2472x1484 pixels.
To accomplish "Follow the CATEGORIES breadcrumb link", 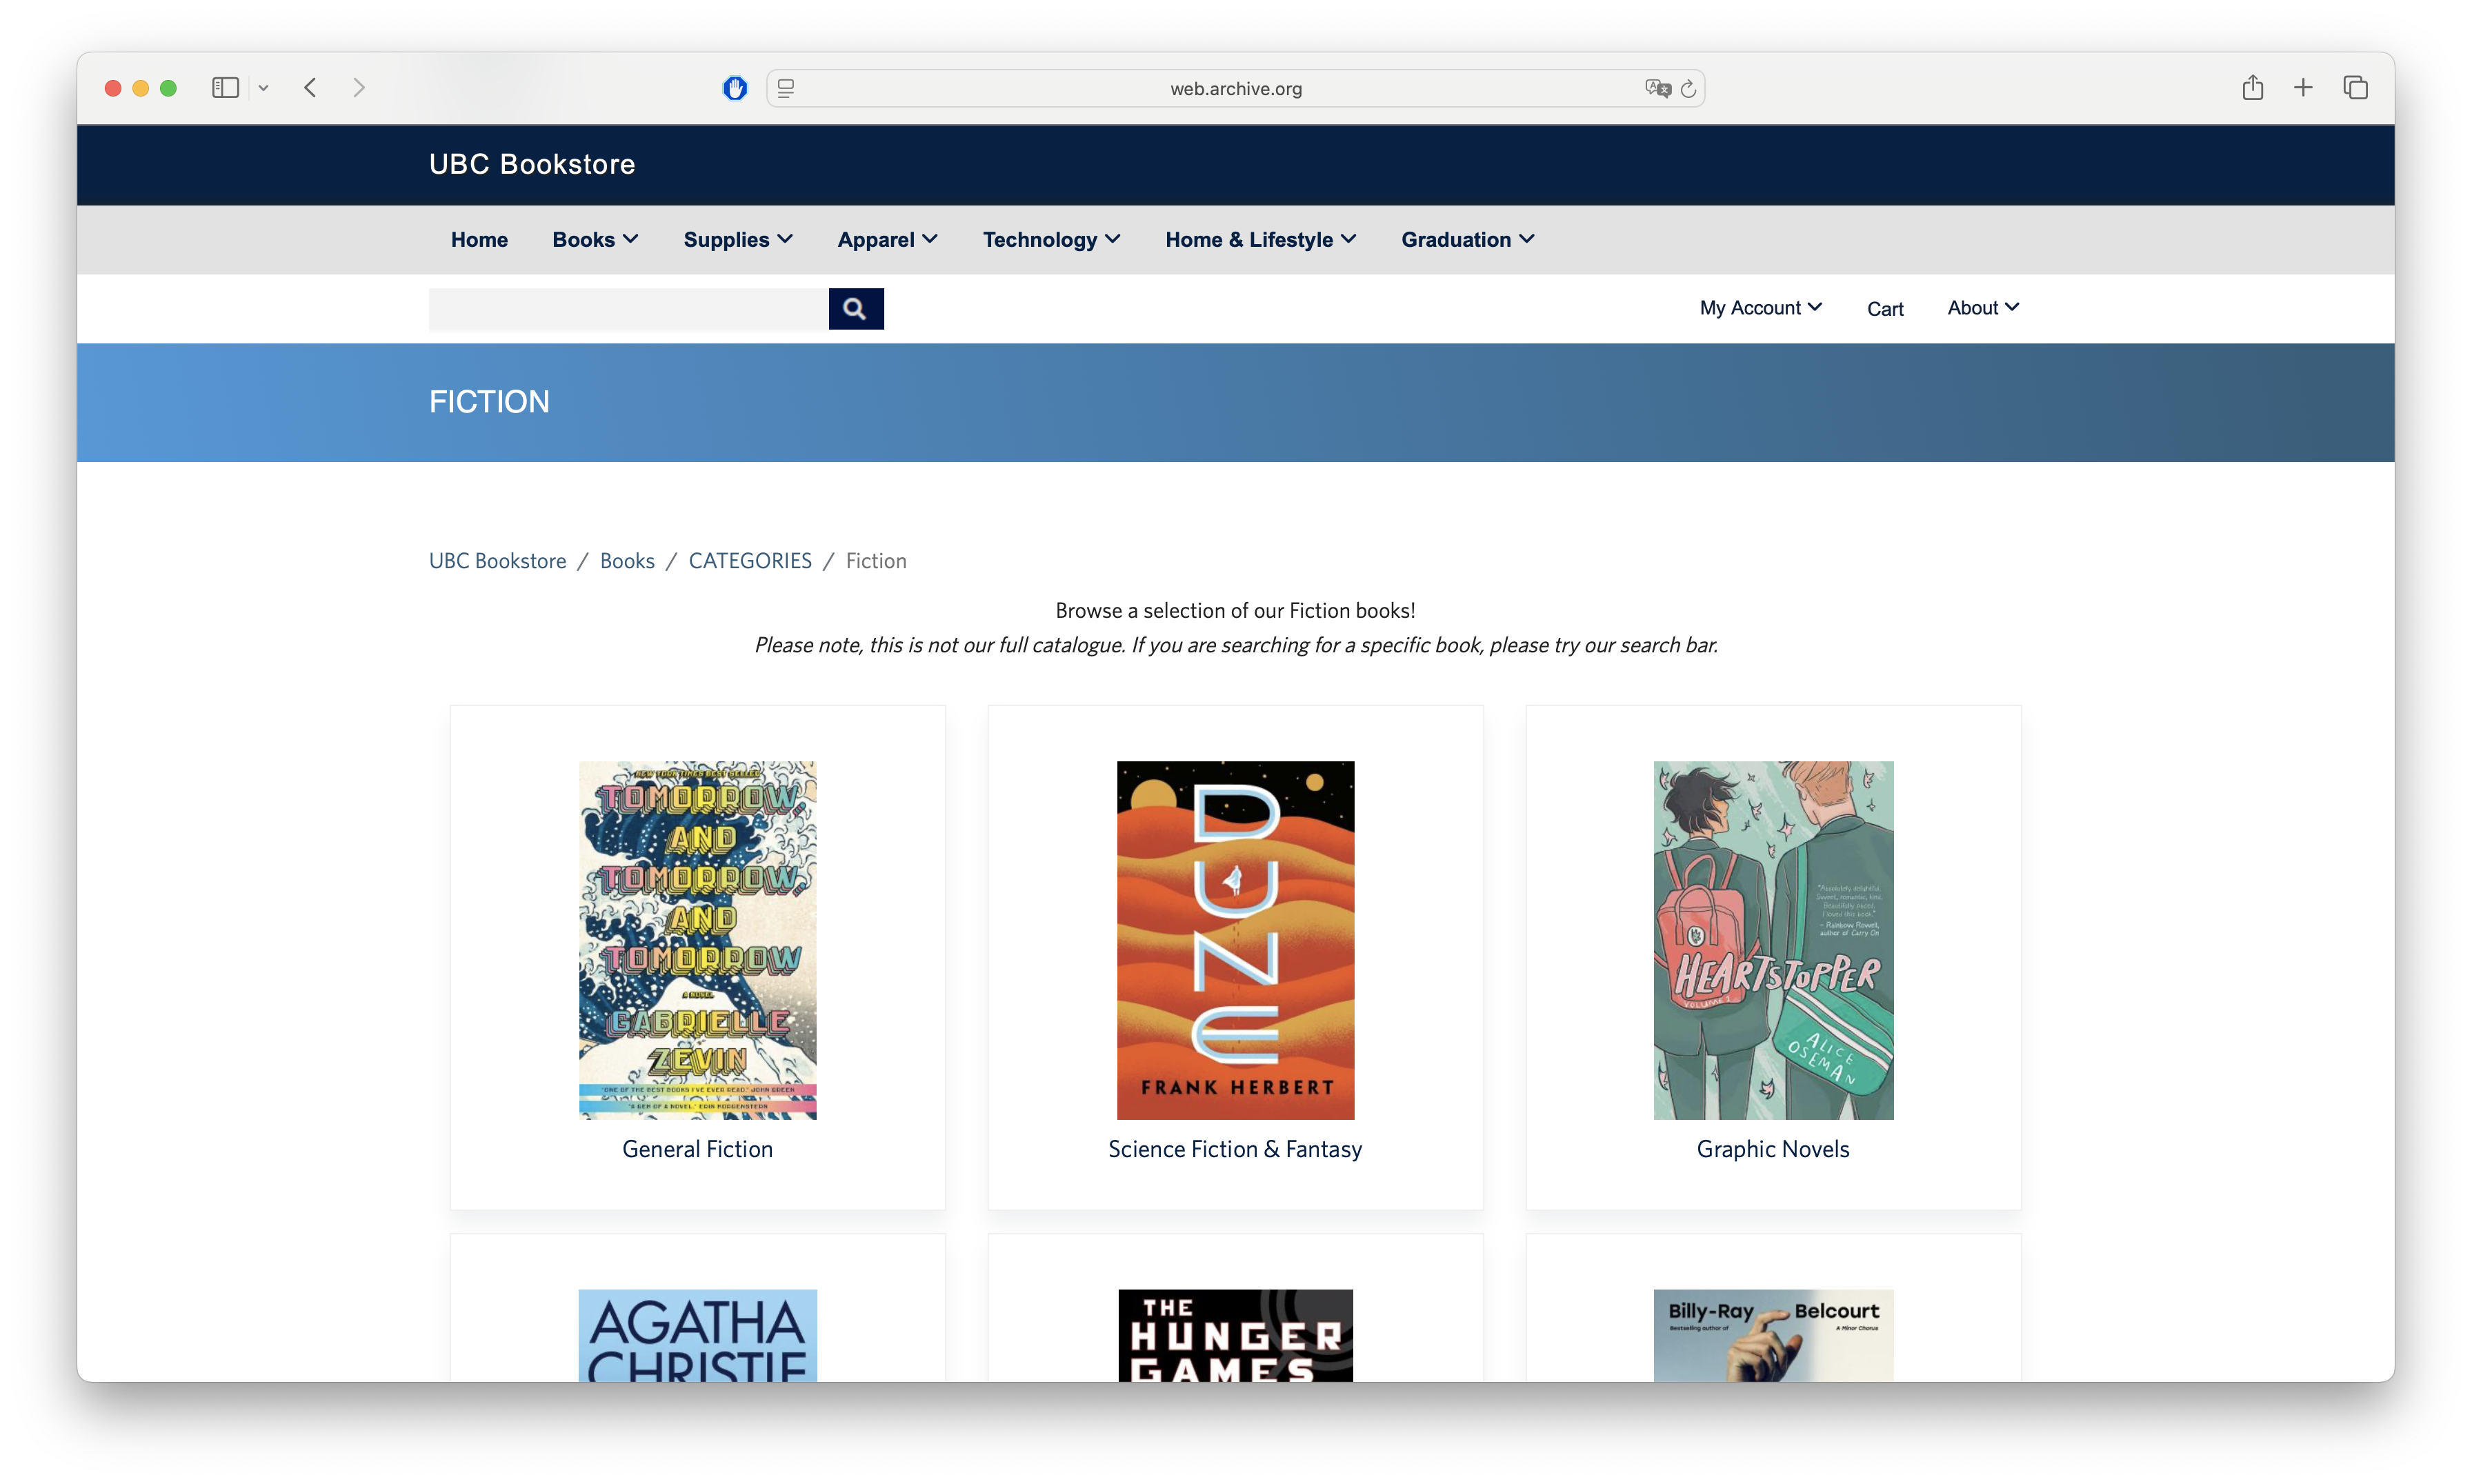I will pyautogui.click(x=750, y=561).
